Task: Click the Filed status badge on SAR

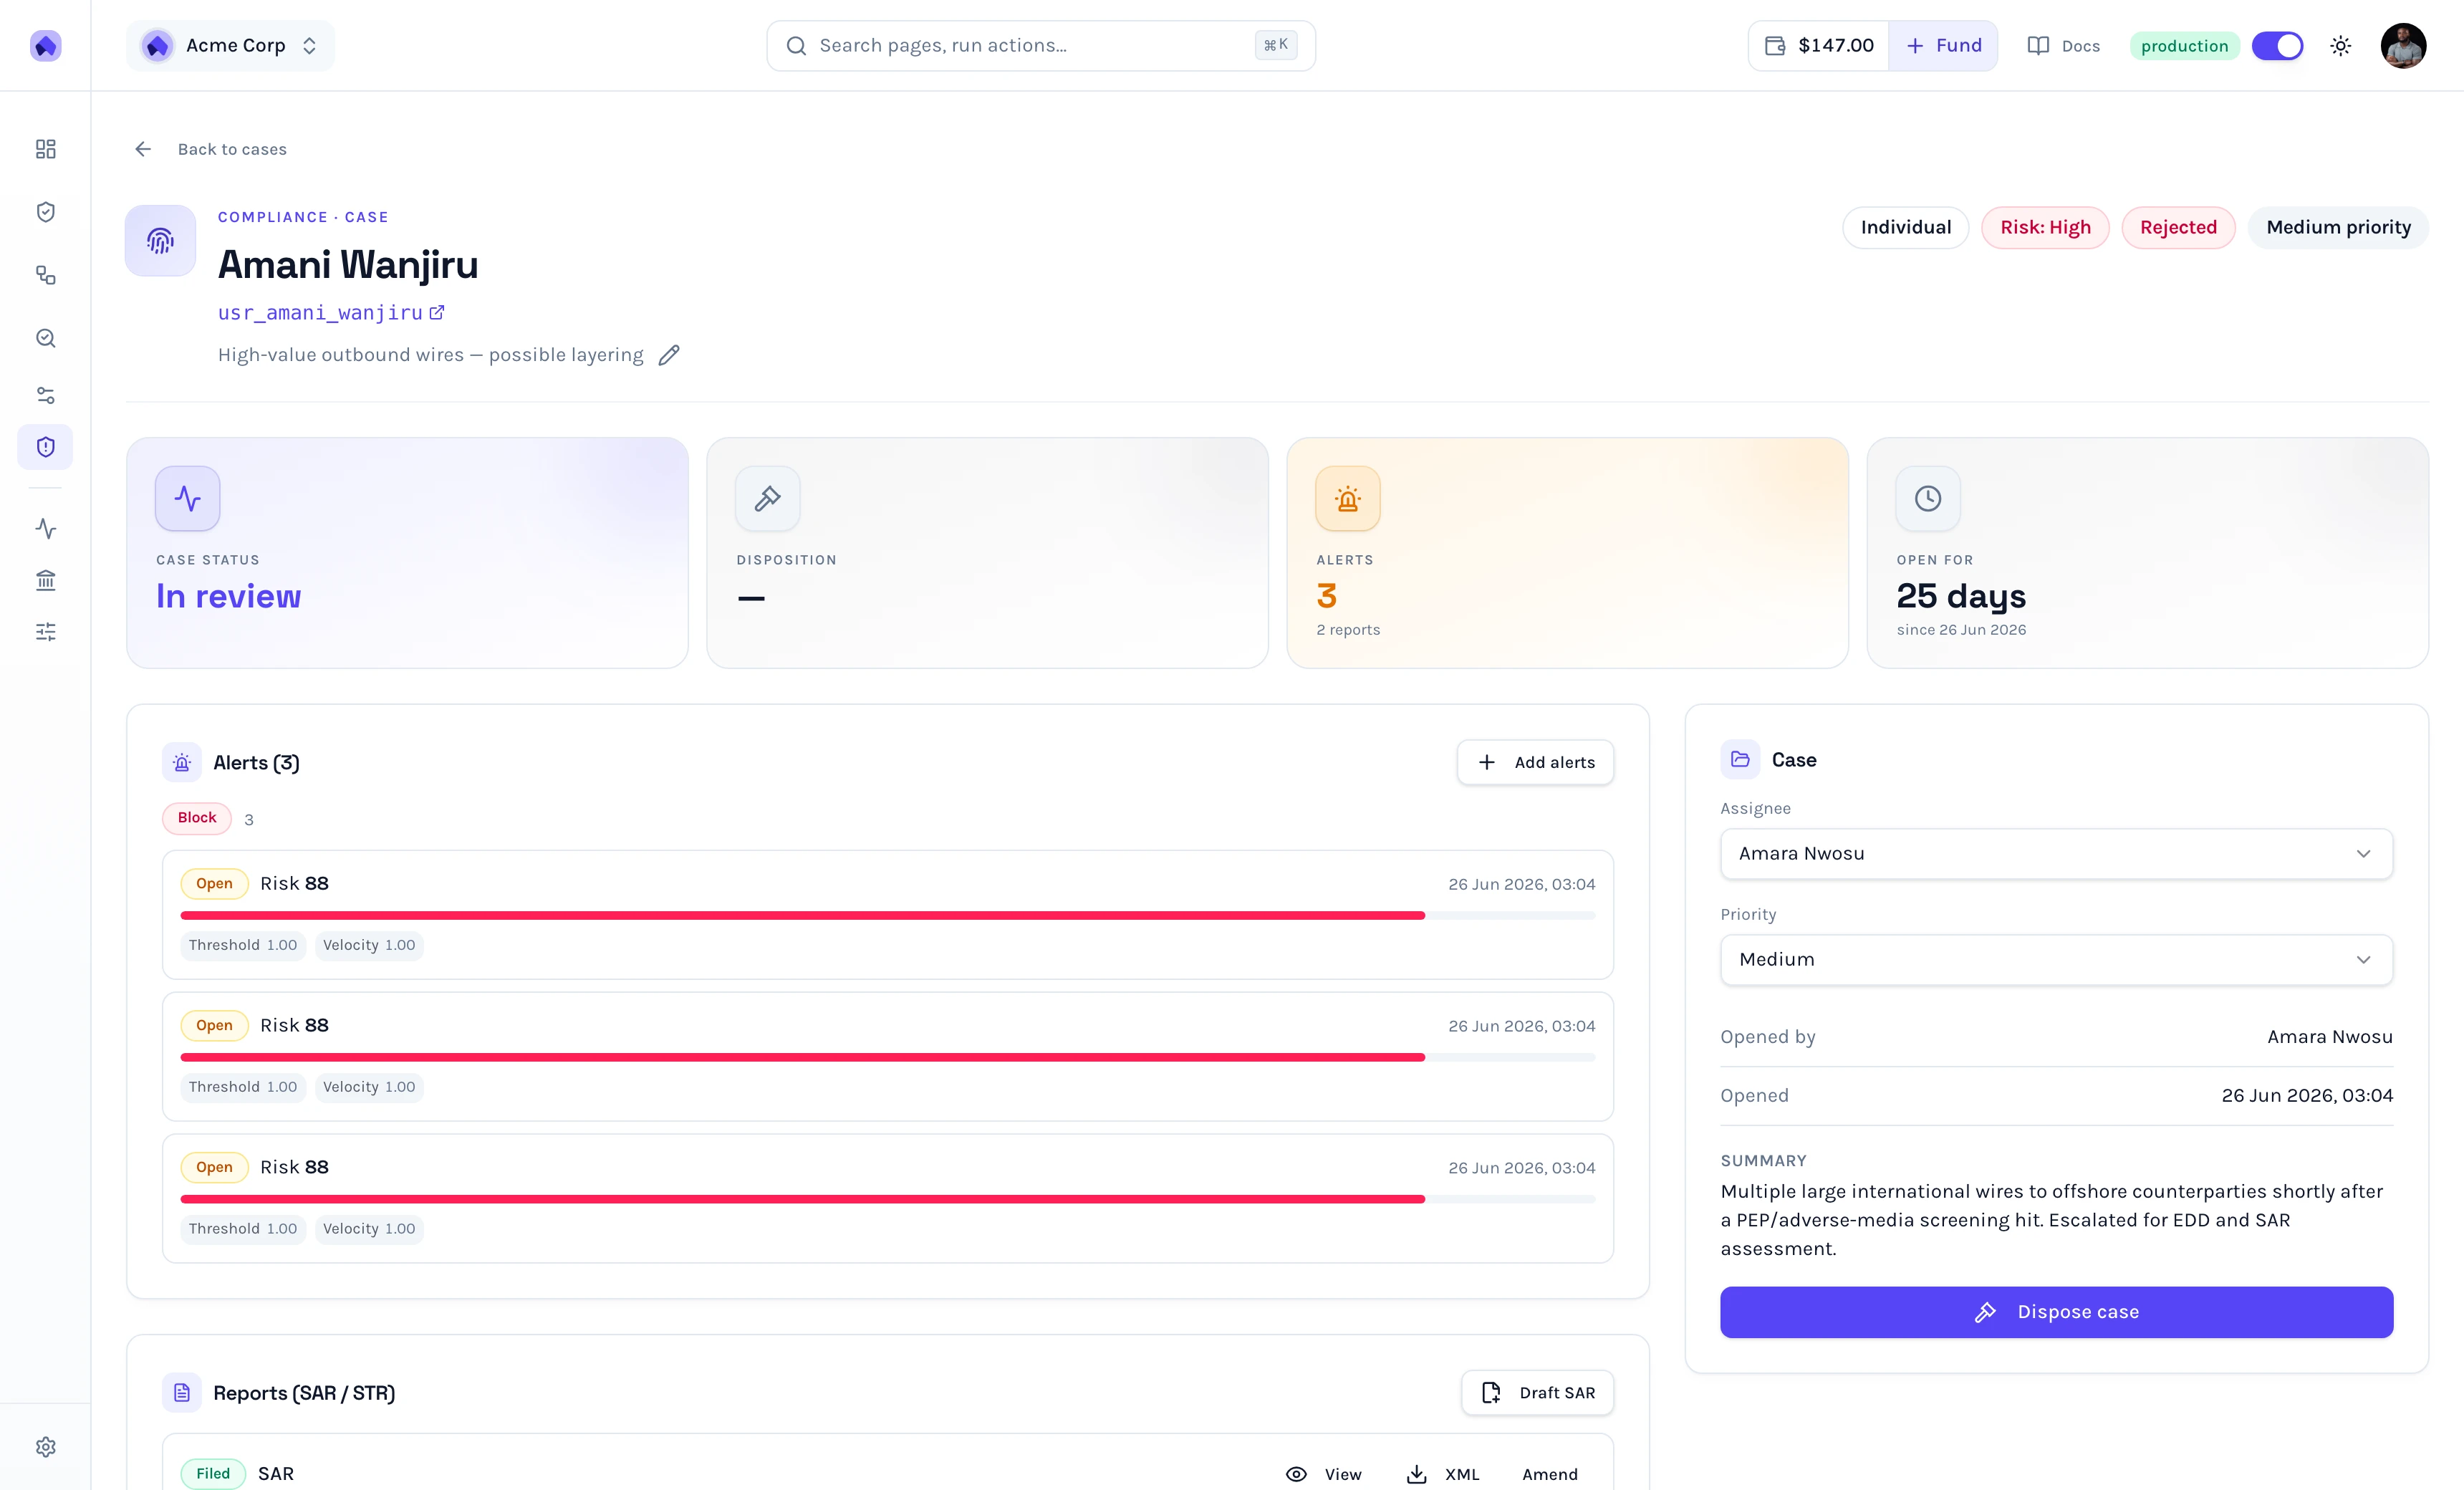Action: click(213, 1473)
